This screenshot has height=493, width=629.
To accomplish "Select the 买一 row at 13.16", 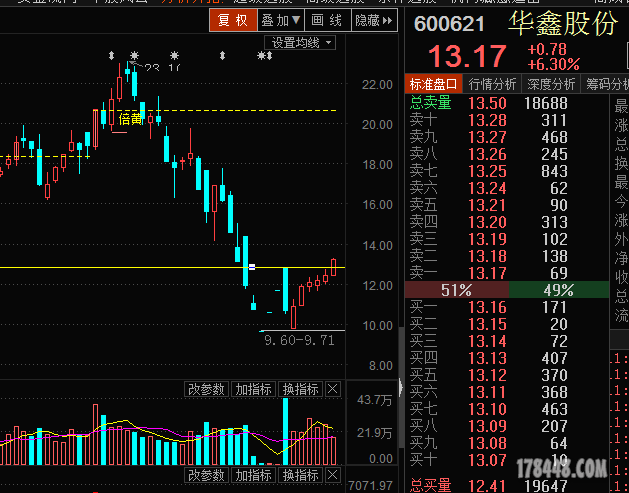I will click(x=507, y=307).
